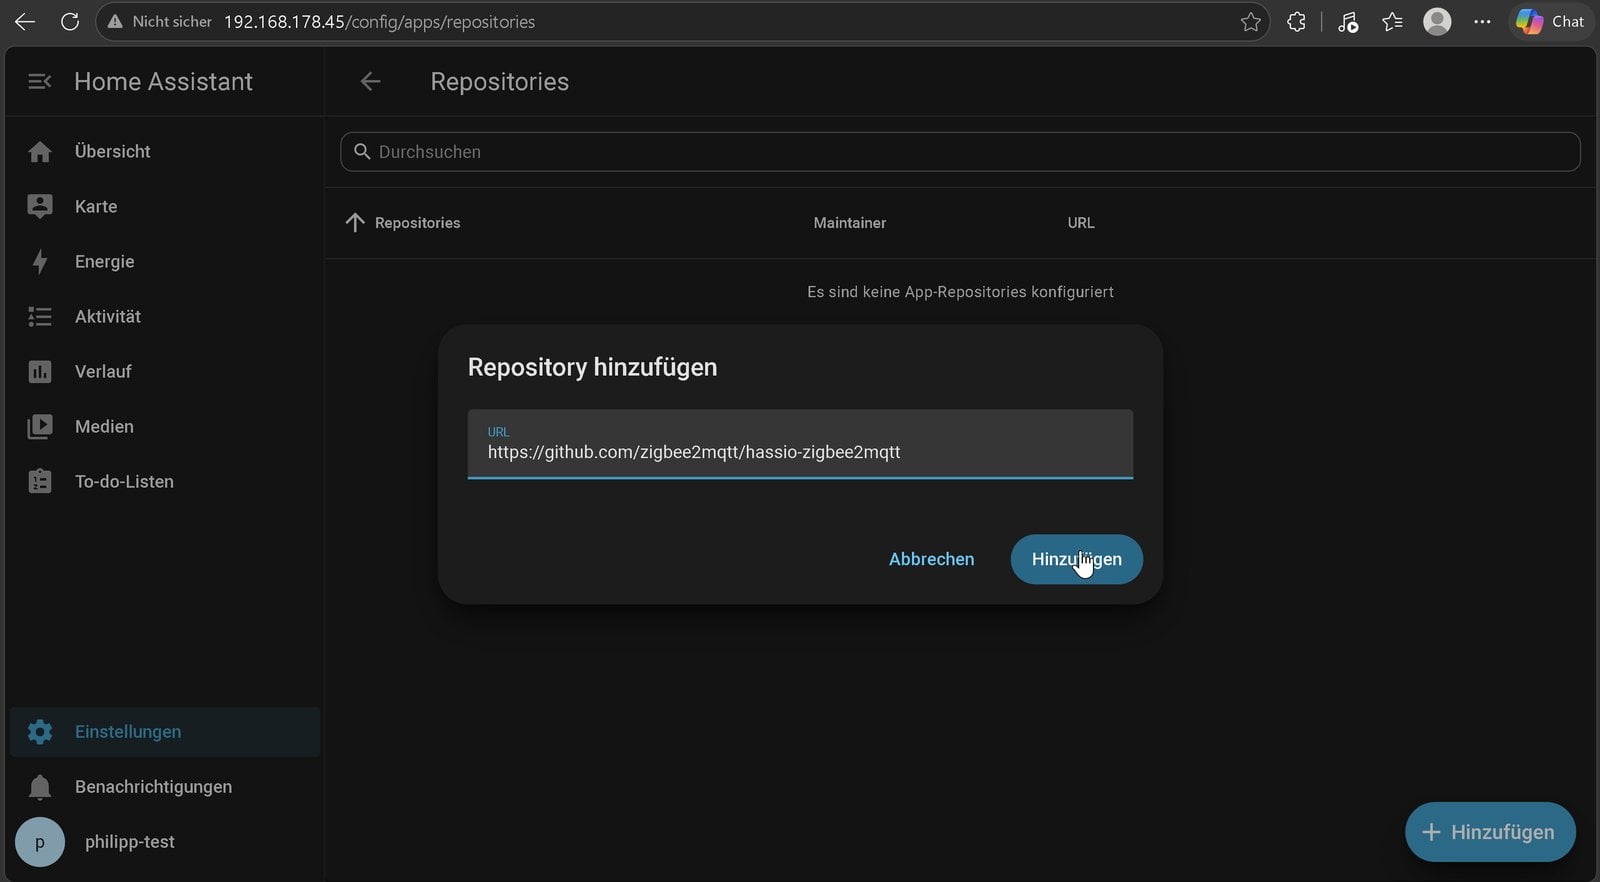Go back from Repositories page

click(370, 81)
